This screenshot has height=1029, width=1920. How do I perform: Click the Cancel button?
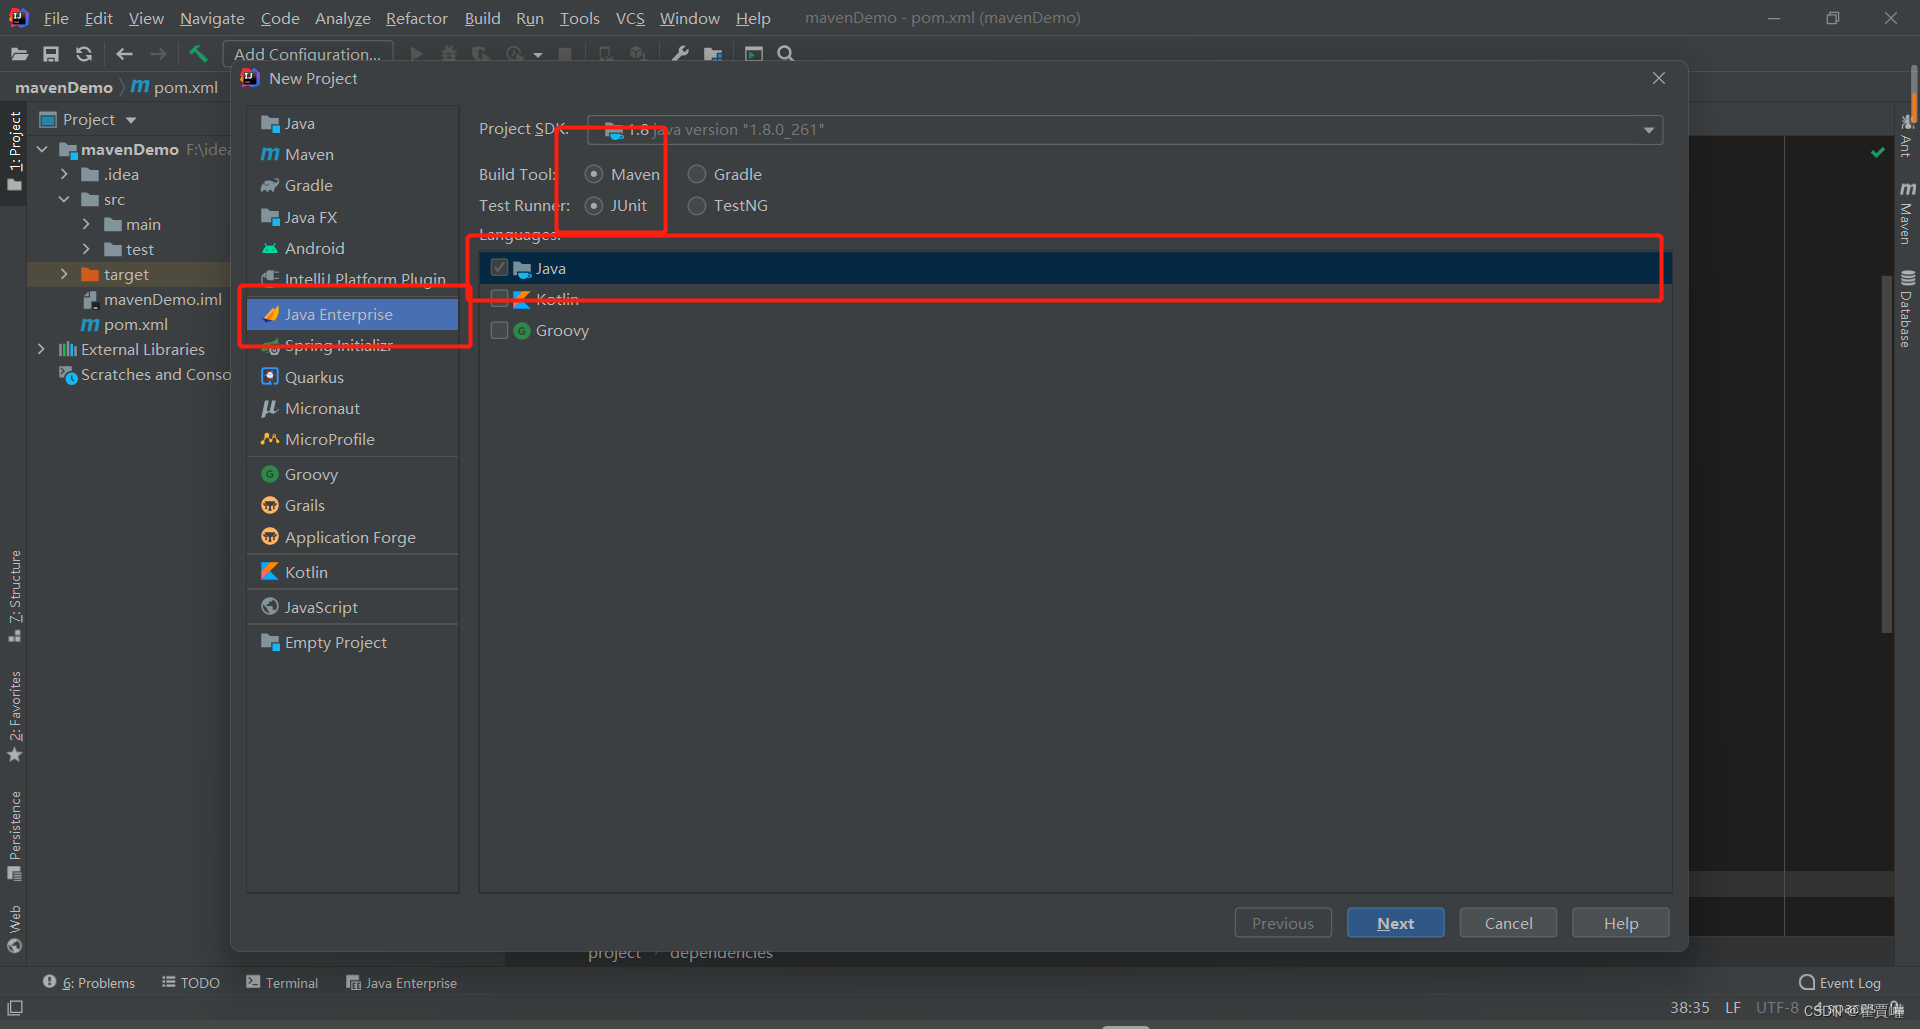click(x=1508, y=923)
